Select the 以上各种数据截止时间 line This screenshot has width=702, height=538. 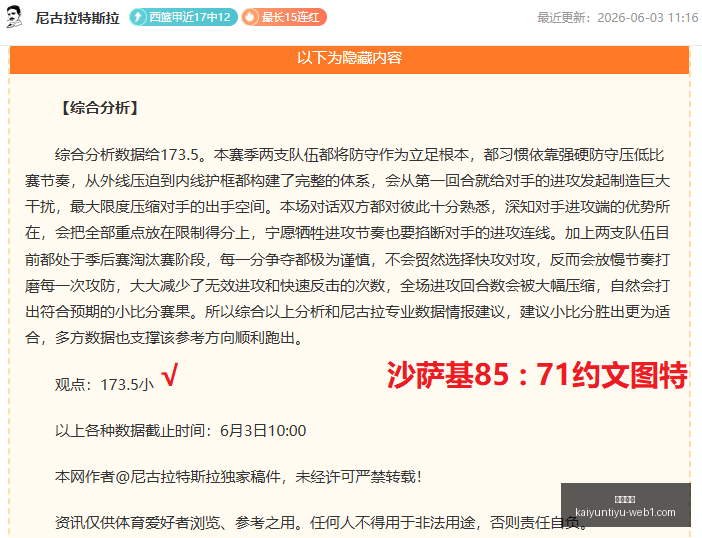tap(180, 431)
